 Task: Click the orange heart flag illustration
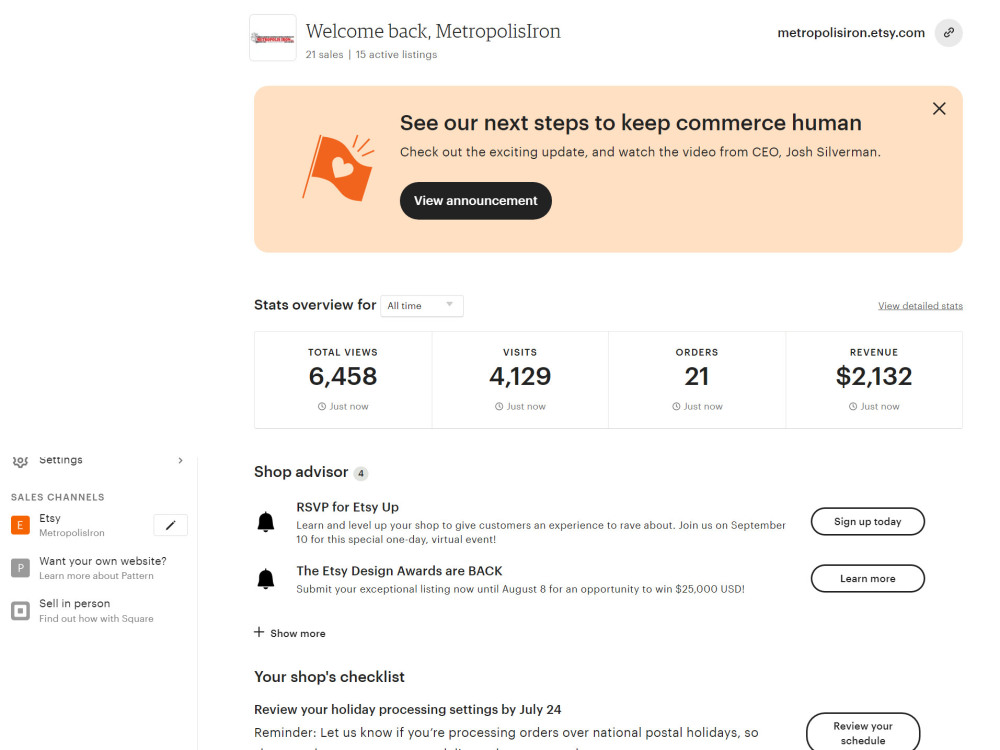click(x=339, y=168)
